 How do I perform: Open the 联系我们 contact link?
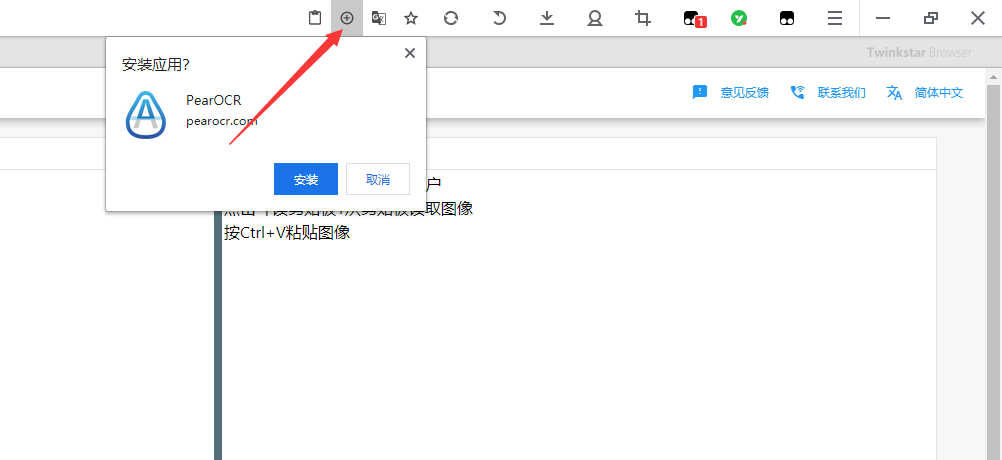point(828,93)
